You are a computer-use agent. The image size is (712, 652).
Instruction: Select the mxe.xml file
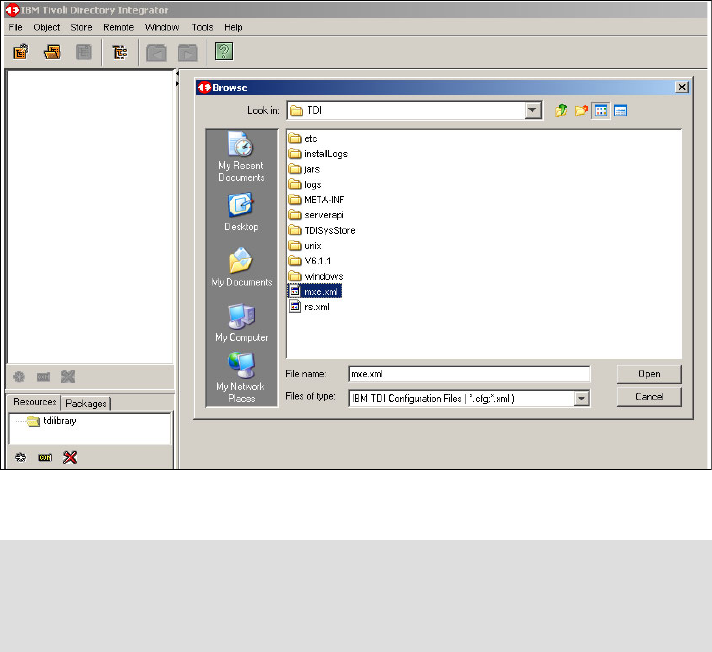315,291
